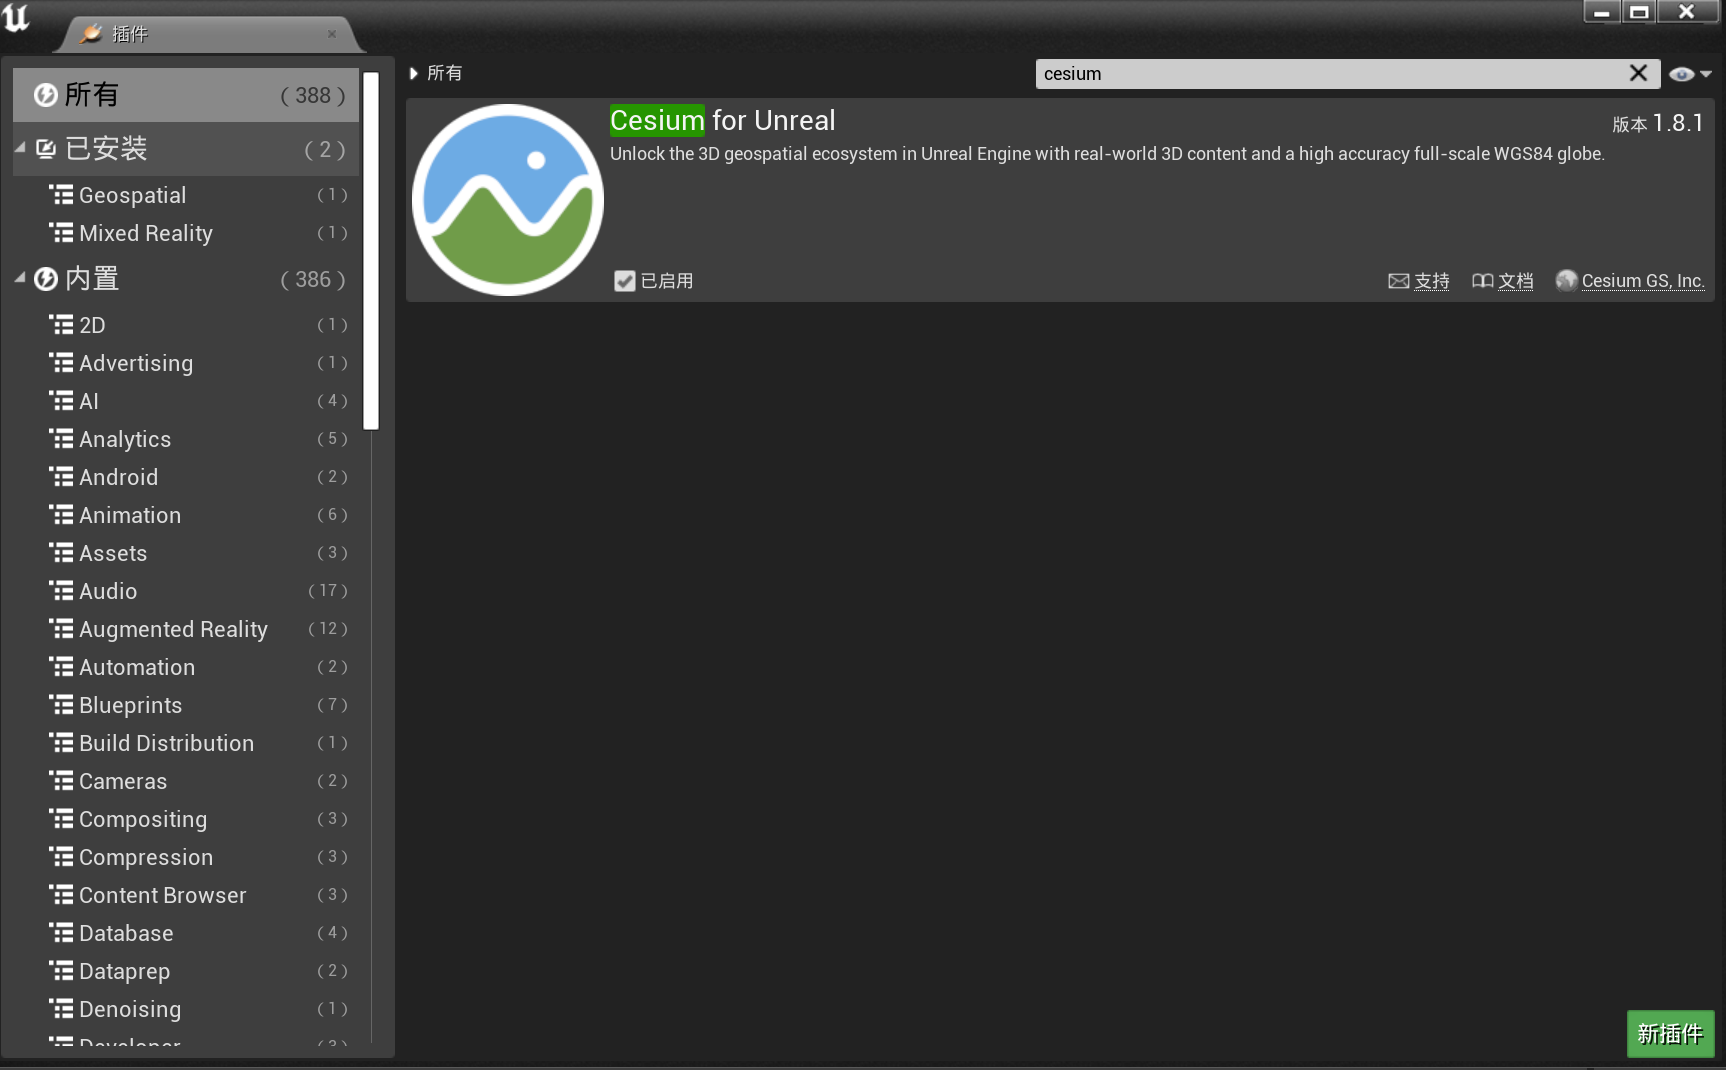Open the 文档 documentation link

tap(1516, 281)
